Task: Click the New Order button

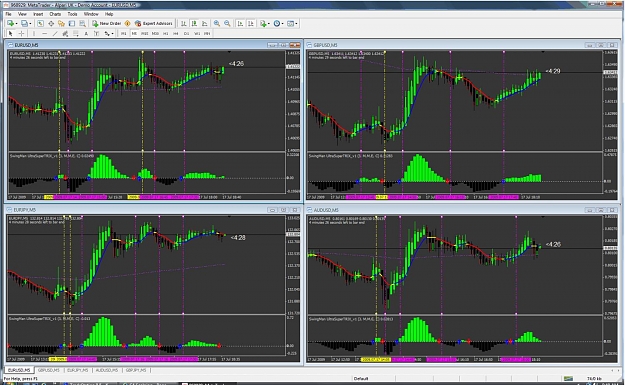Action: click(106, 24)
